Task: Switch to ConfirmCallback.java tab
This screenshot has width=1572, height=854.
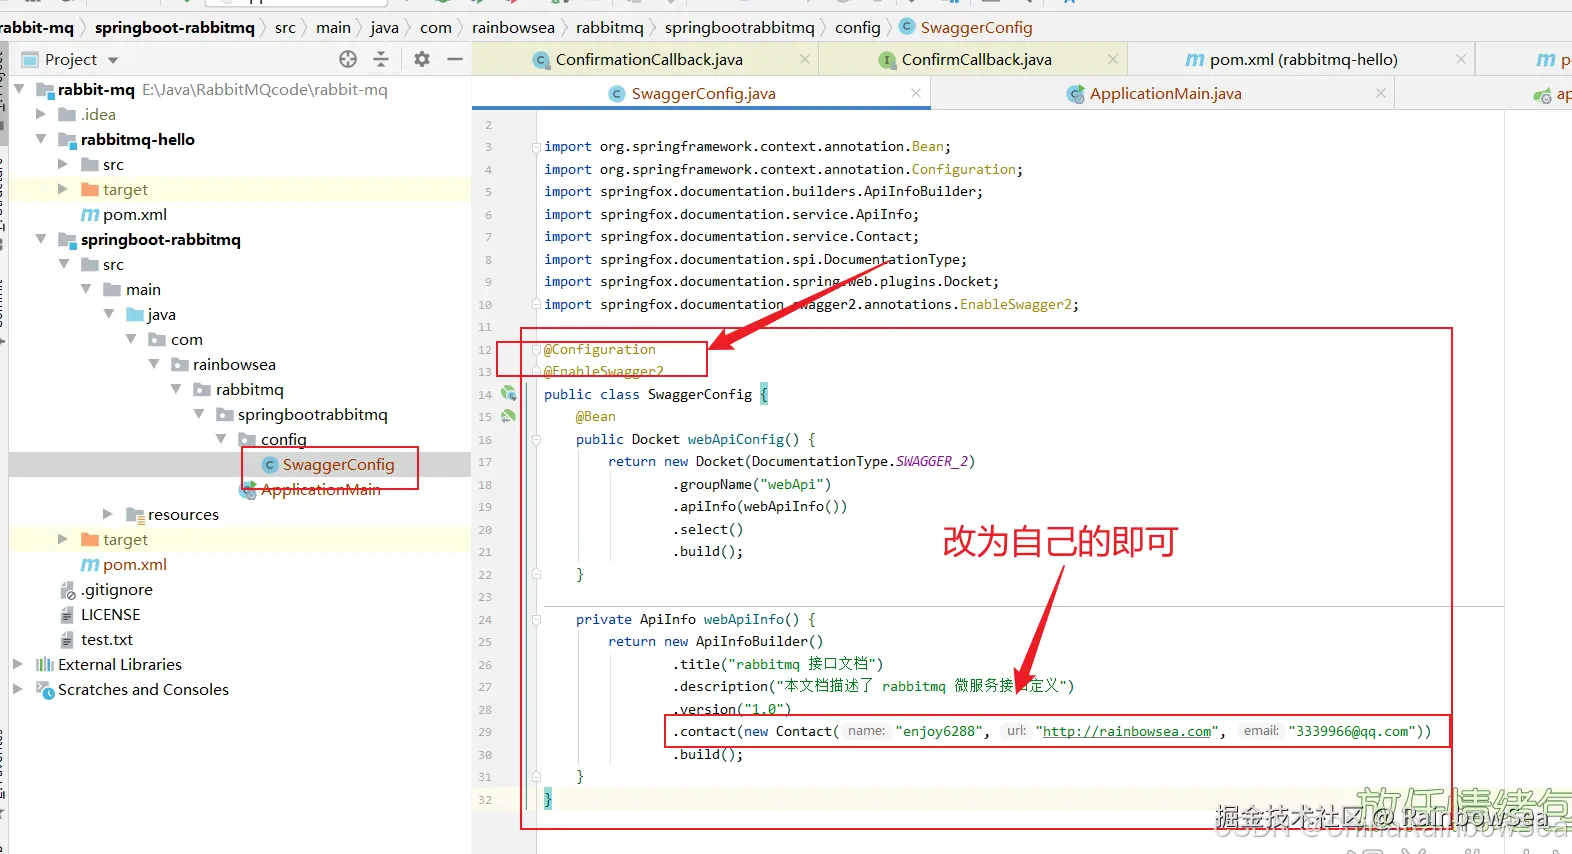Action: tap(976, 59)
